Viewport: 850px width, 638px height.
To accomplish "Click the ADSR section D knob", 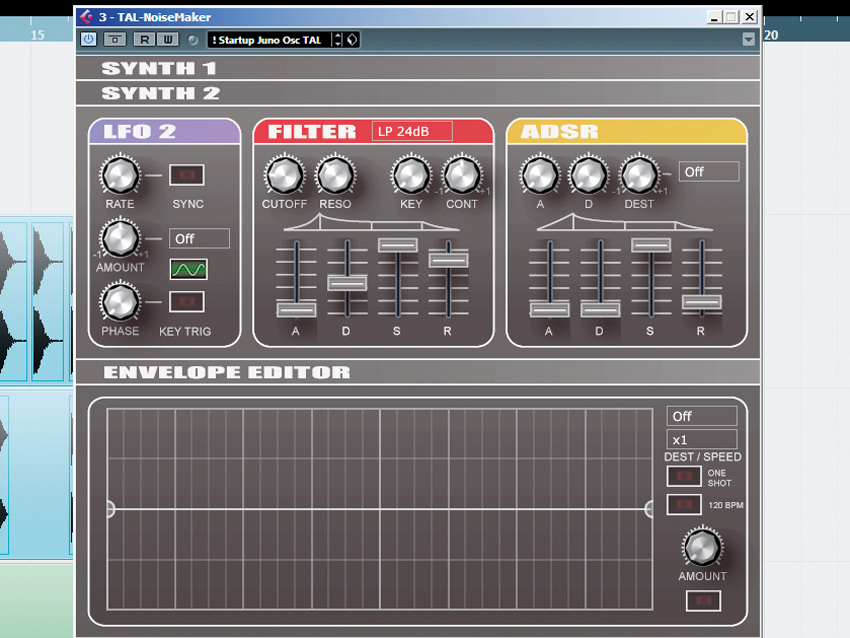I will pyautogui.click(x=589, y=175).
